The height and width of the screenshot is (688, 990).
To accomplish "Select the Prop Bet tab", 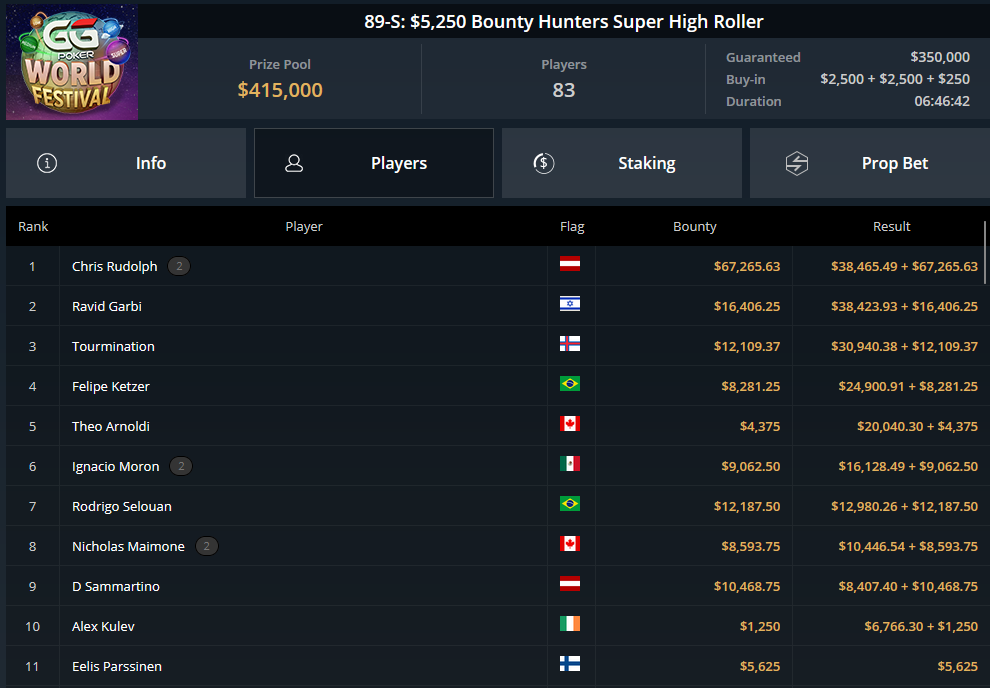I will coord(869,163).
